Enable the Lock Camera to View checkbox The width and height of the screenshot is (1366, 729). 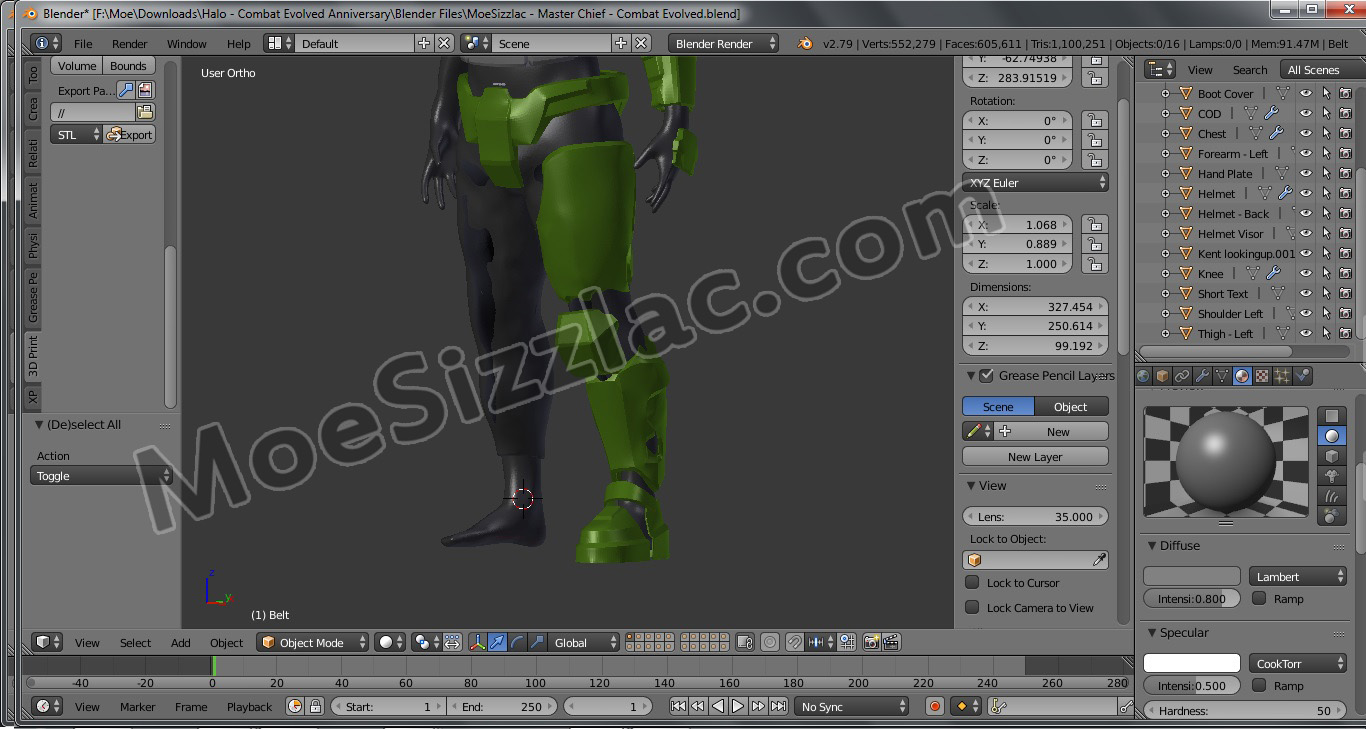[x=972, y=607]
